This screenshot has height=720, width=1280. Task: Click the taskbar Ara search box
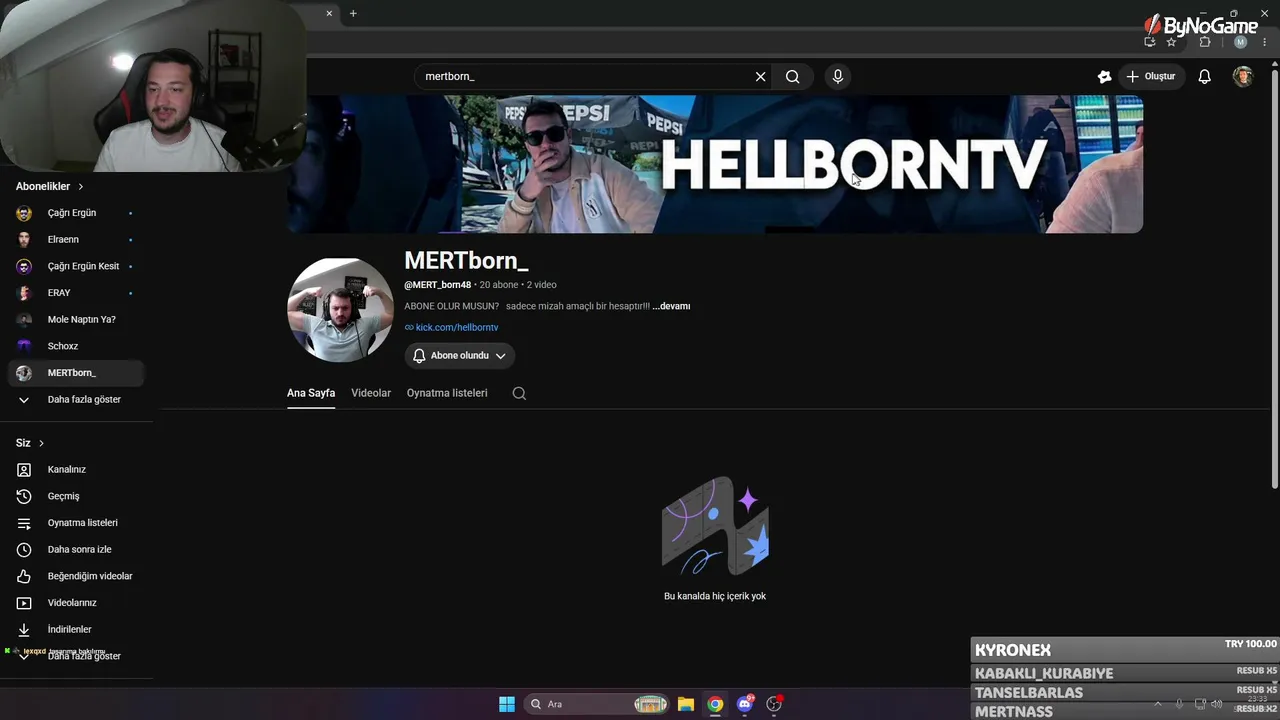pos(598,704)
